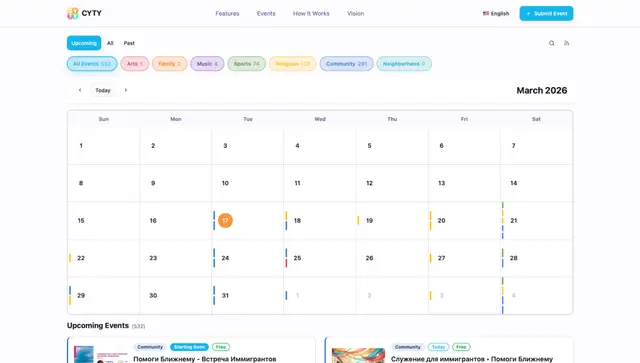Toggle the Arts category filter
The image size is (640, 363).
[135, 64]
